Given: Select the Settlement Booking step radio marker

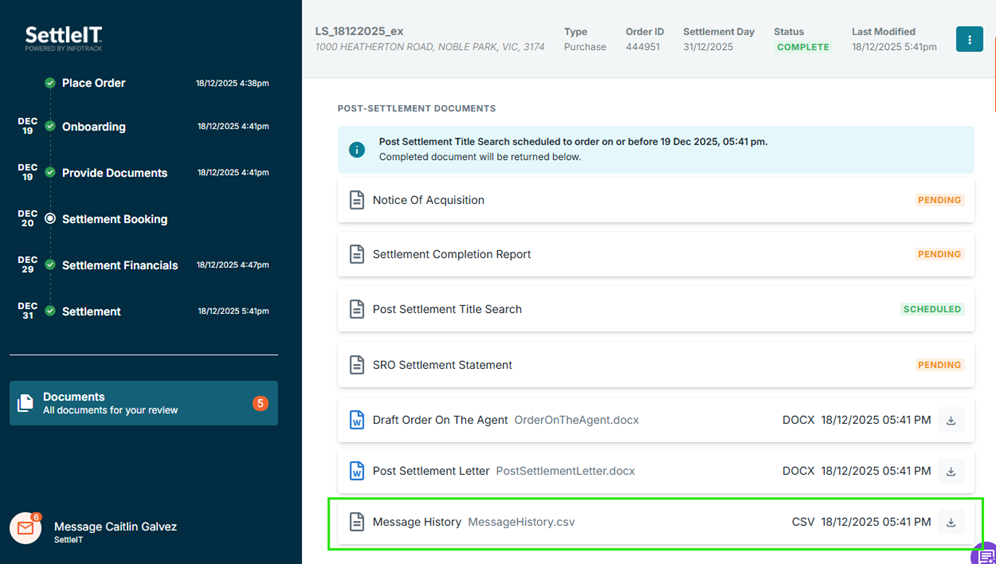Looking at the screenshot, I should click(x=50, y=218).
